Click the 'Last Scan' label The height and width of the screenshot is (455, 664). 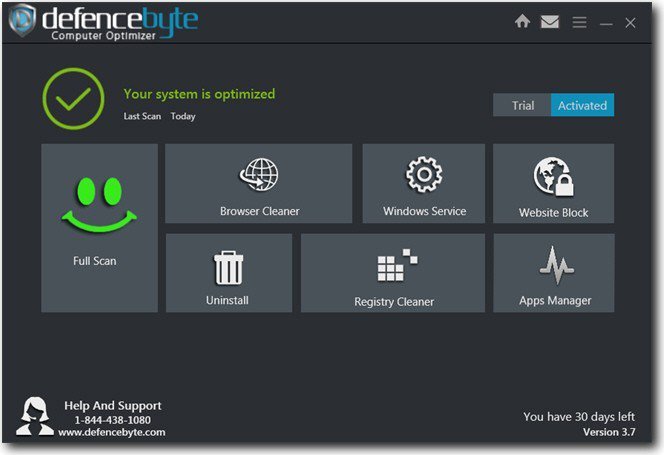coord(142,116)
